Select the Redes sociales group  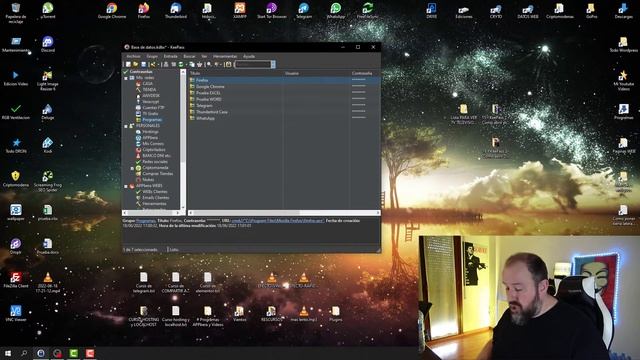tap(155, 162)
